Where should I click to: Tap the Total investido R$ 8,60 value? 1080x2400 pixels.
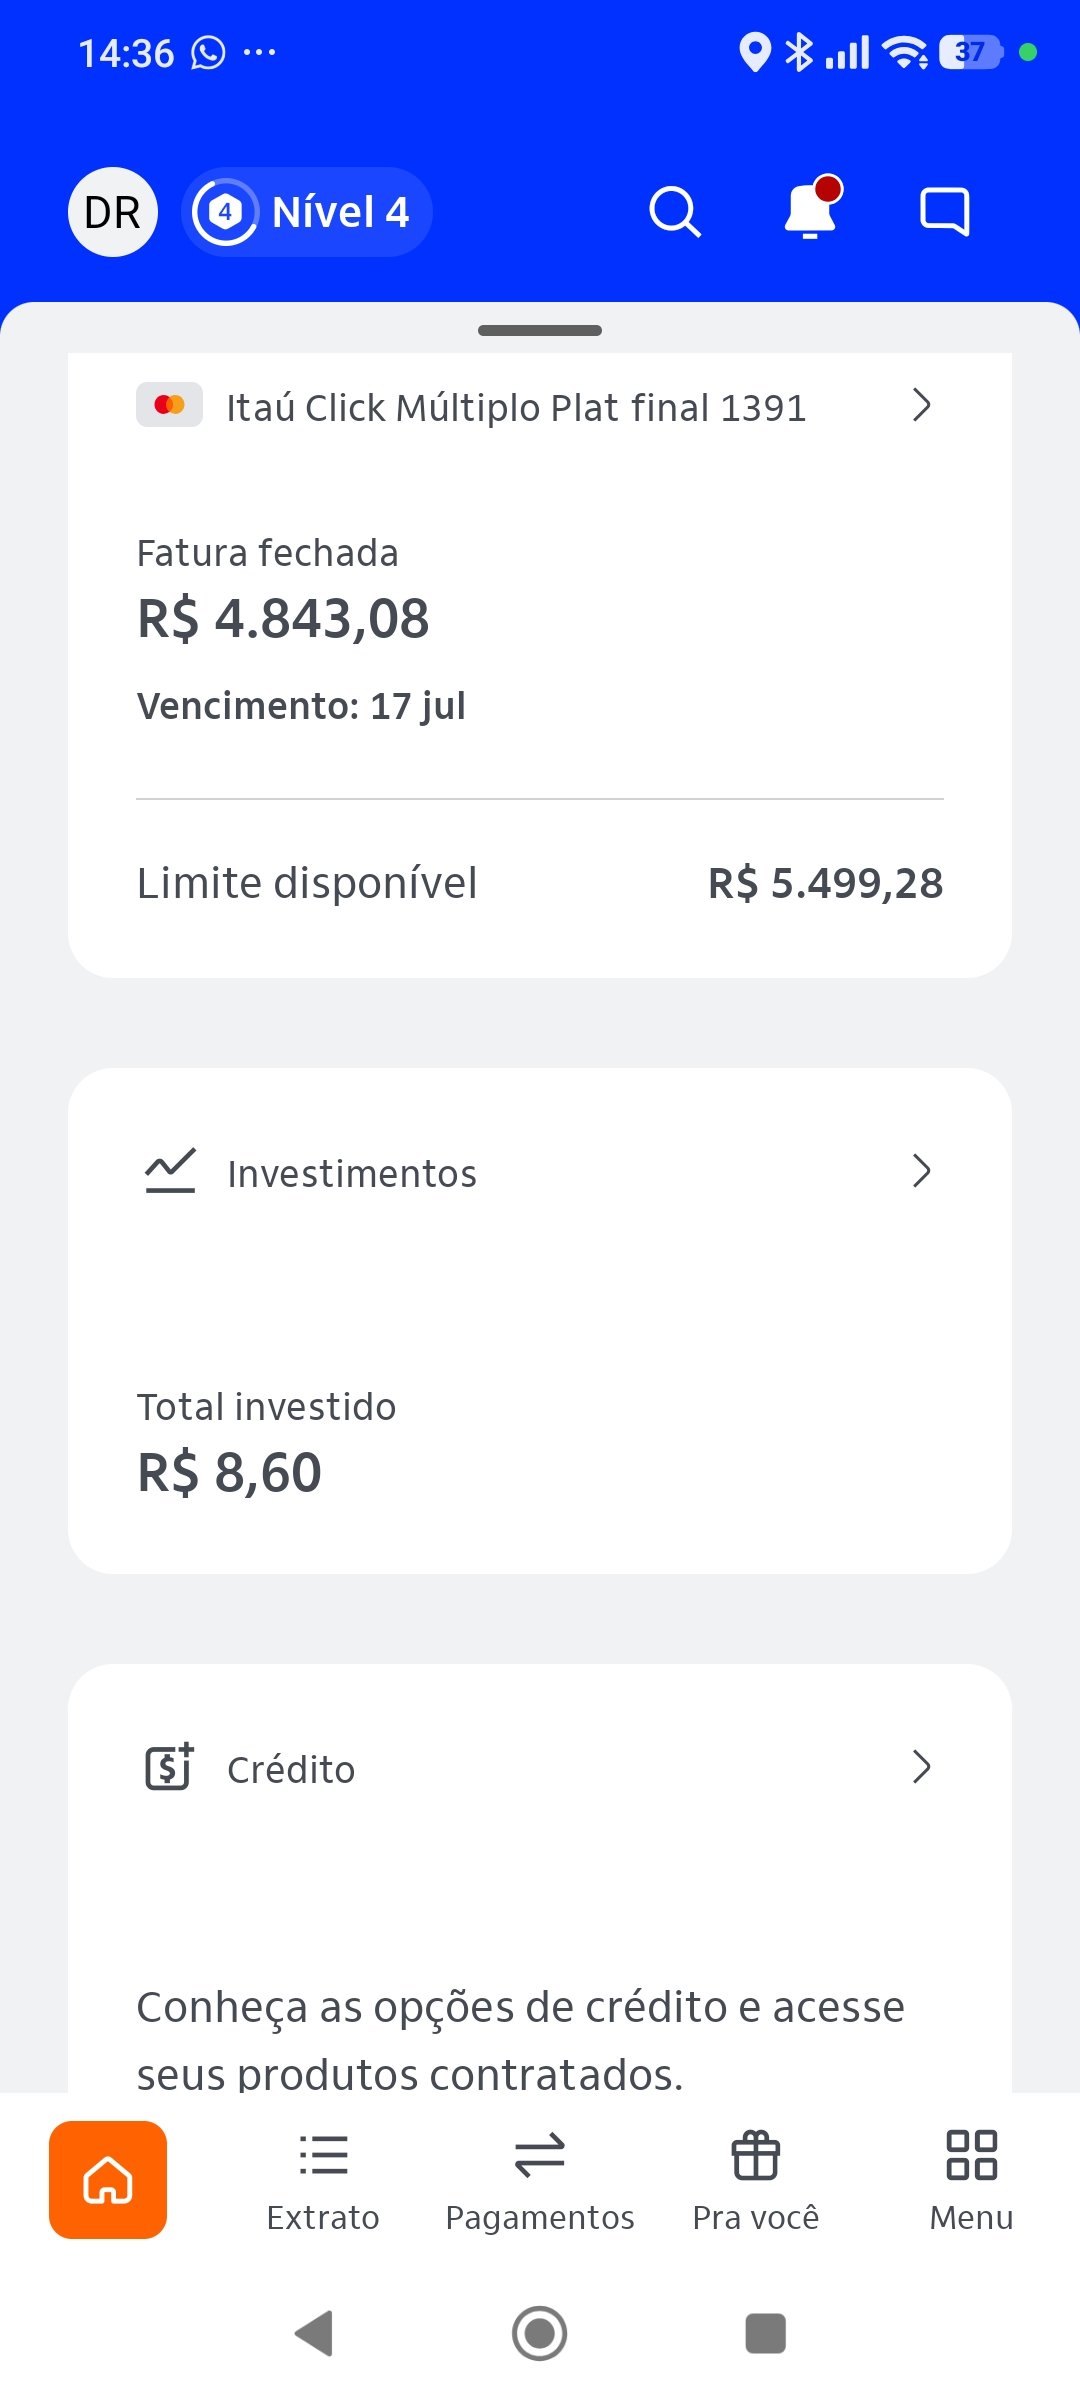[229, 1472]
